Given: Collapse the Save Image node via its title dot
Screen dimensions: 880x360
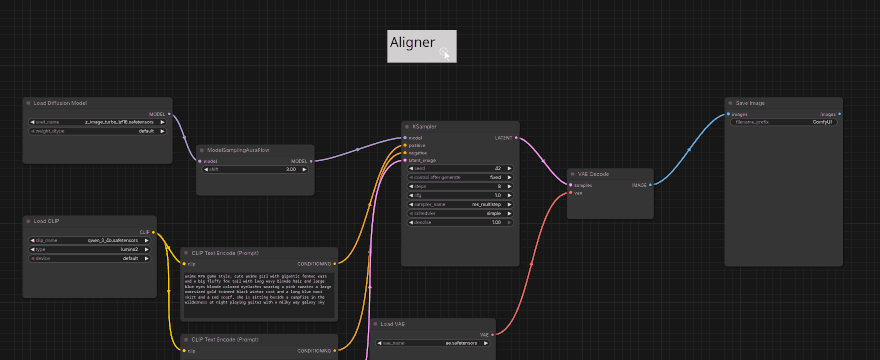Looking at the screenshot, I should tap(730, 103).
